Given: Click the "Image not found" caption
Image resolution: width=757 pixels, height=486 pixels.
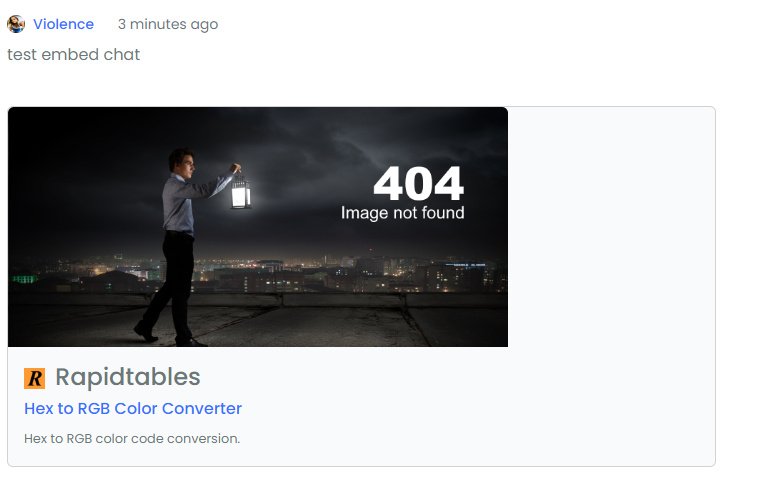Looking at the screenshot, I should (x=402, y=213).
